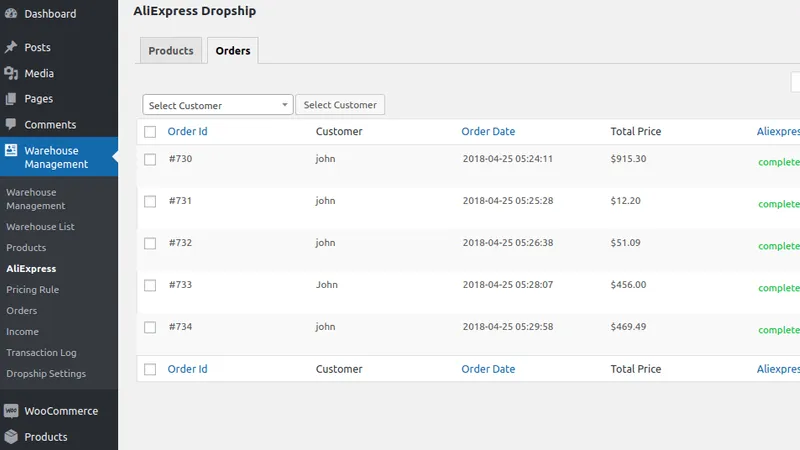Tick the select-all checkbox in table header

[x=150, y=132]
